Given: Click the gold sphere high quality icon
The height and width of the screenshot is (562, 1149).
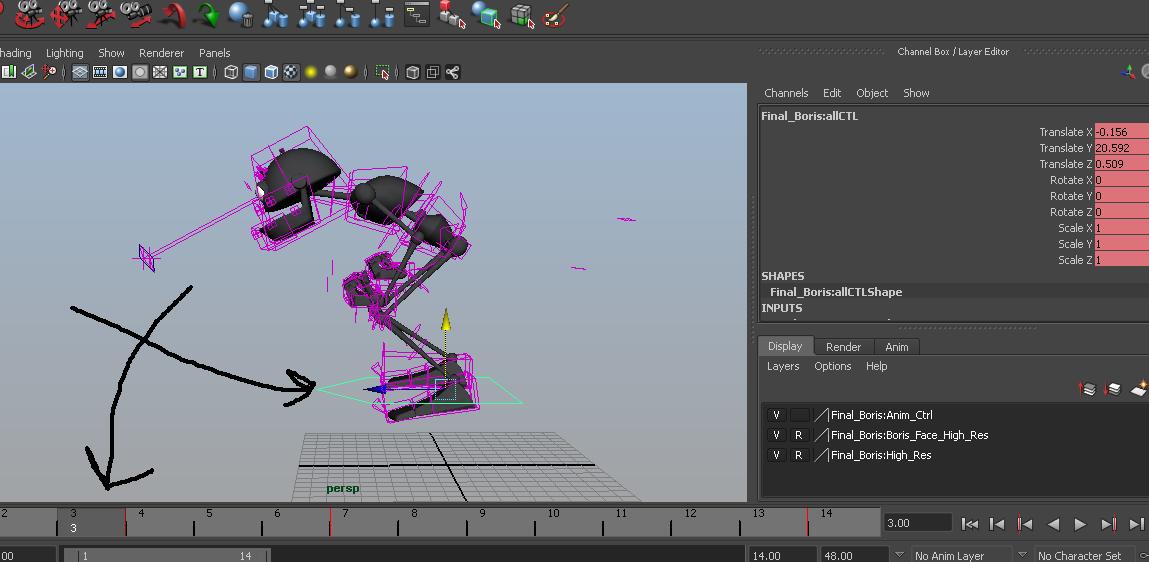Looking at the screenshot, I should tap(350, 72).
